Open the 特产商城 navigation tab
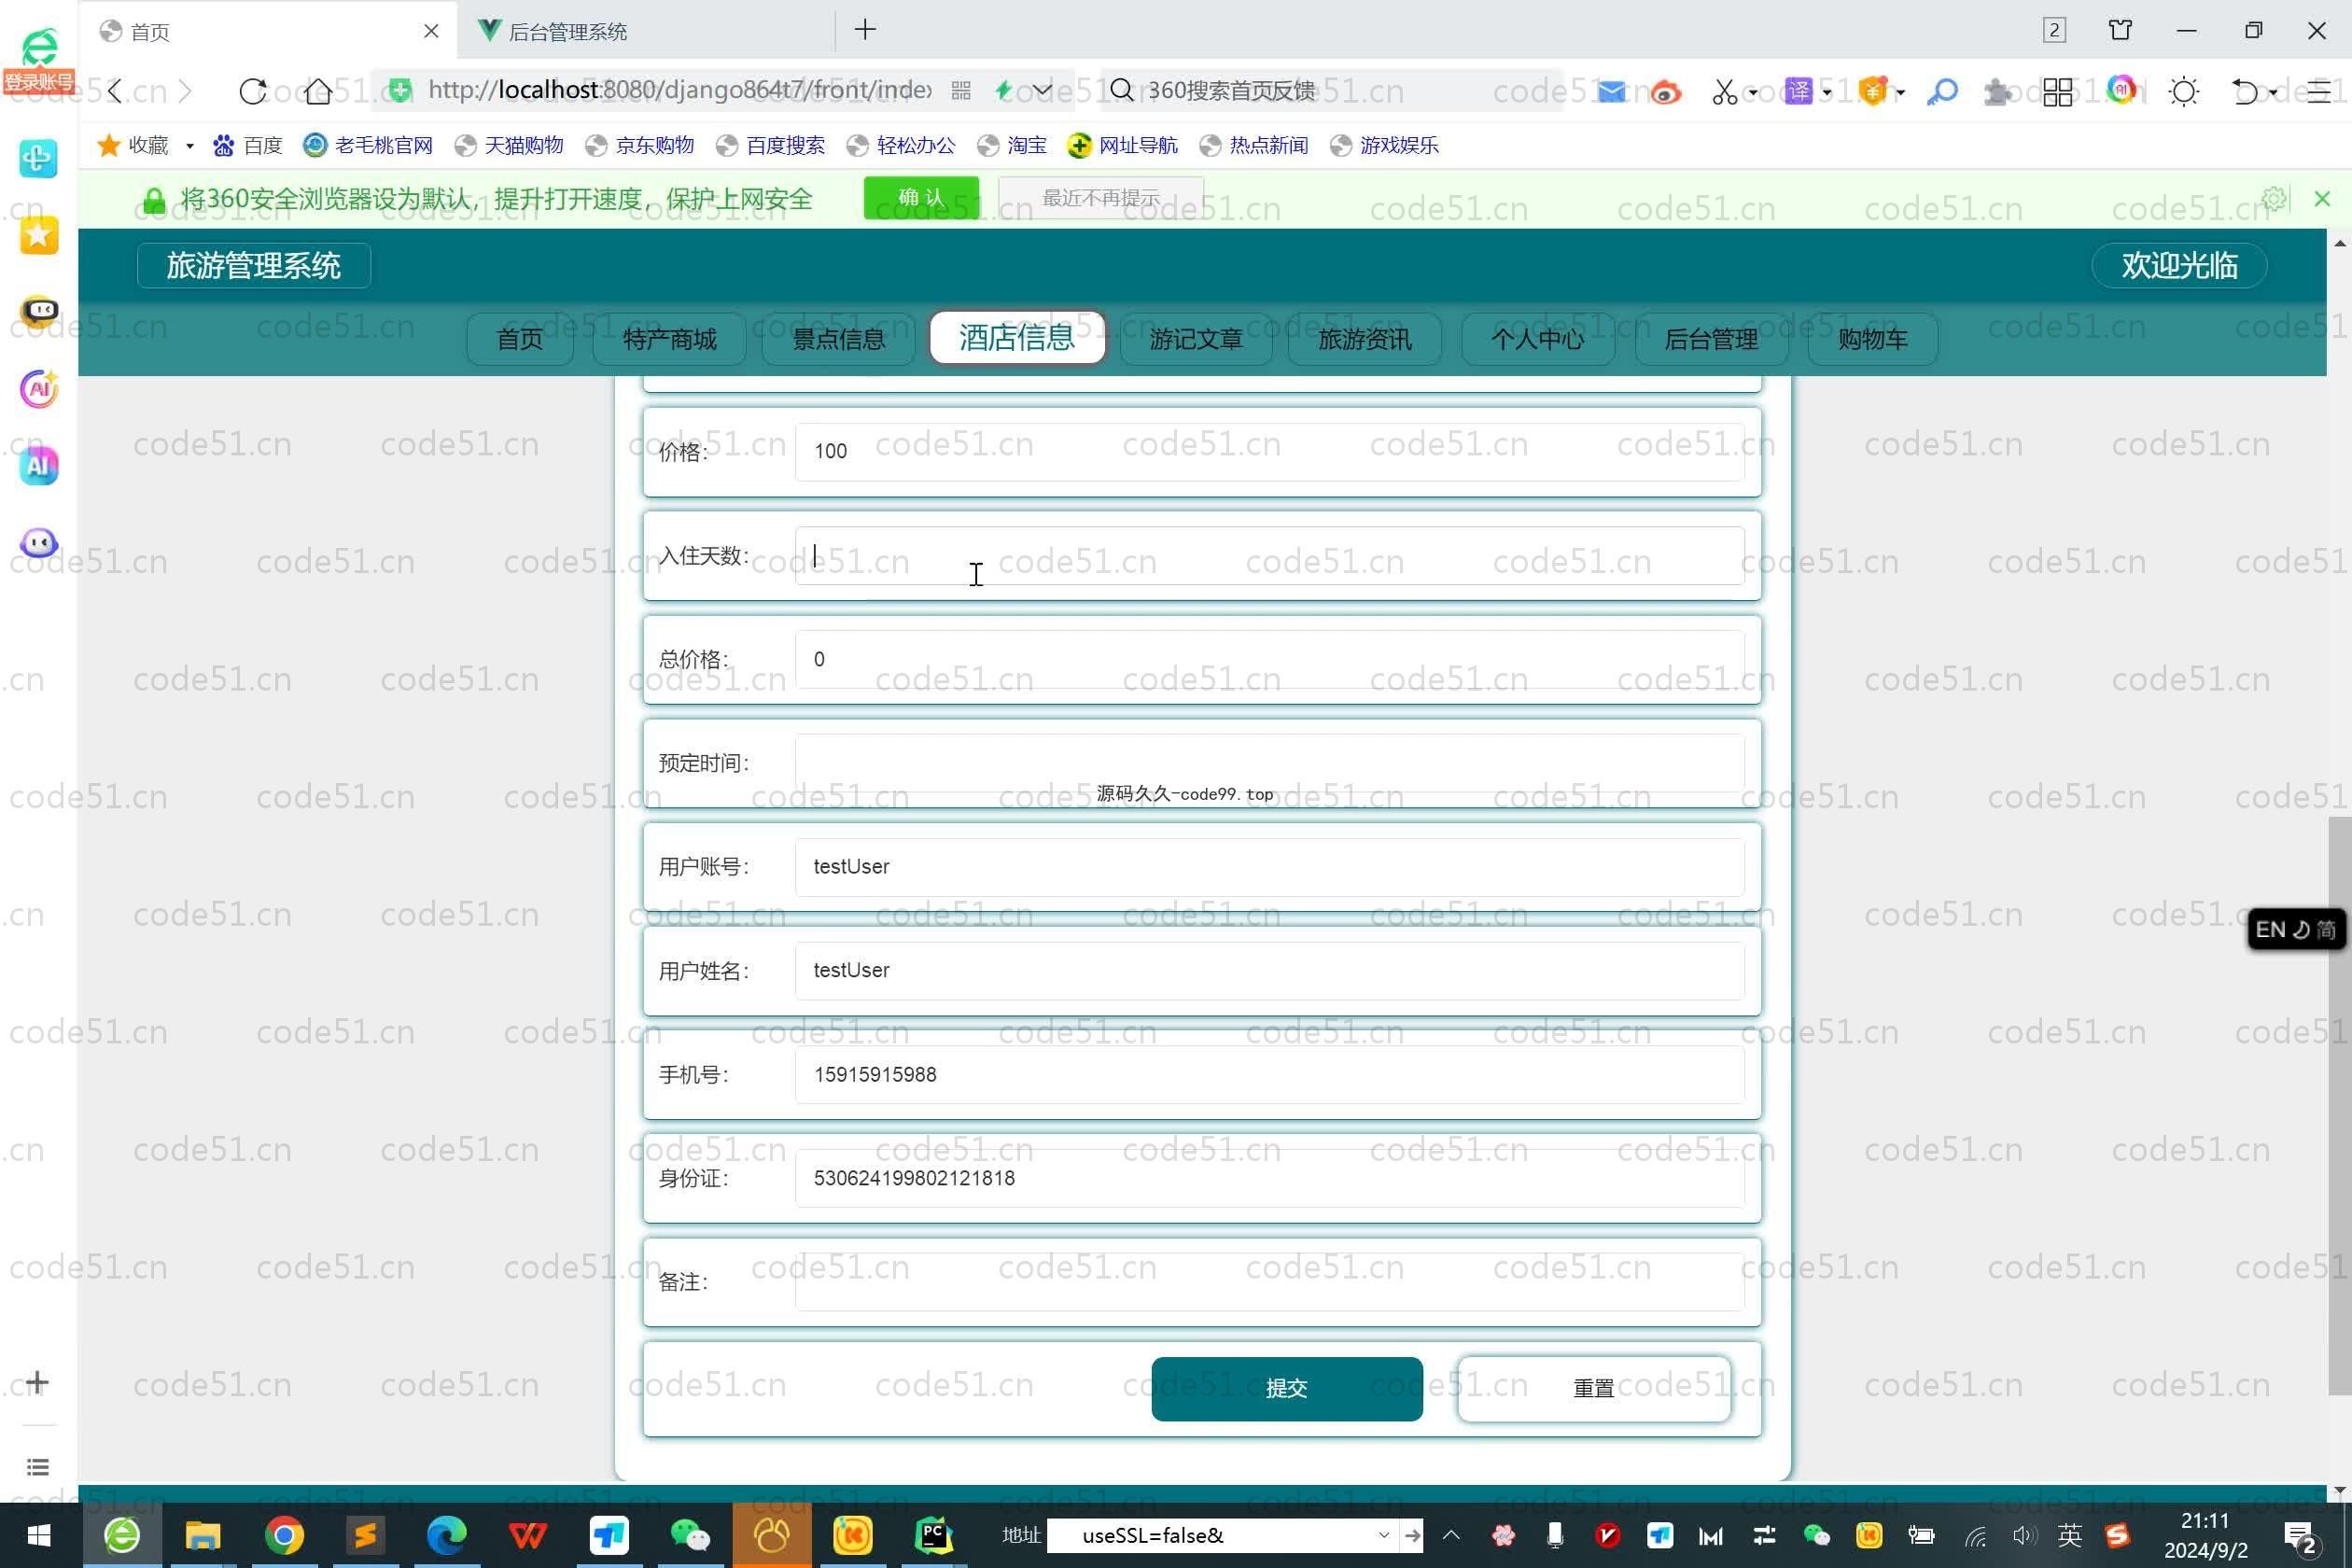The image size is (2352, 1568). click(x=669, y=339)
